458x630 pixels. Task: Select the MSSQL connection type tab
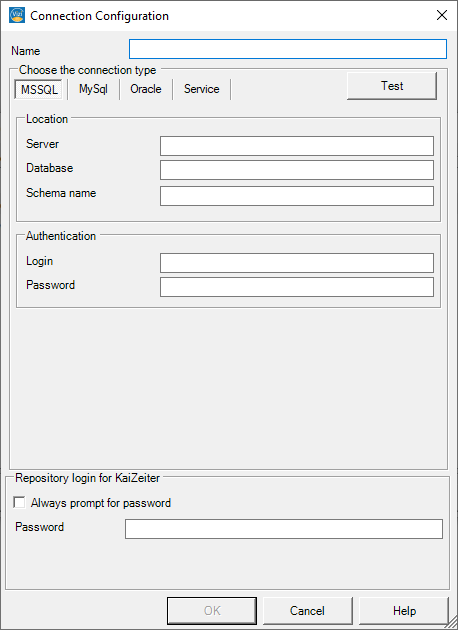39,89
